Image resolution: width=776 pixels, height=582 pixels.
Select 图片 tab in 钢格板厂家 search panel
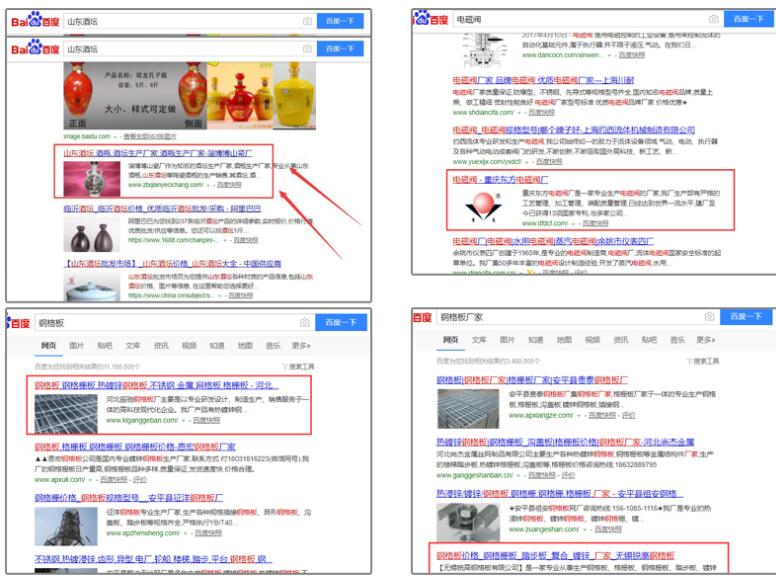(507, 340)
